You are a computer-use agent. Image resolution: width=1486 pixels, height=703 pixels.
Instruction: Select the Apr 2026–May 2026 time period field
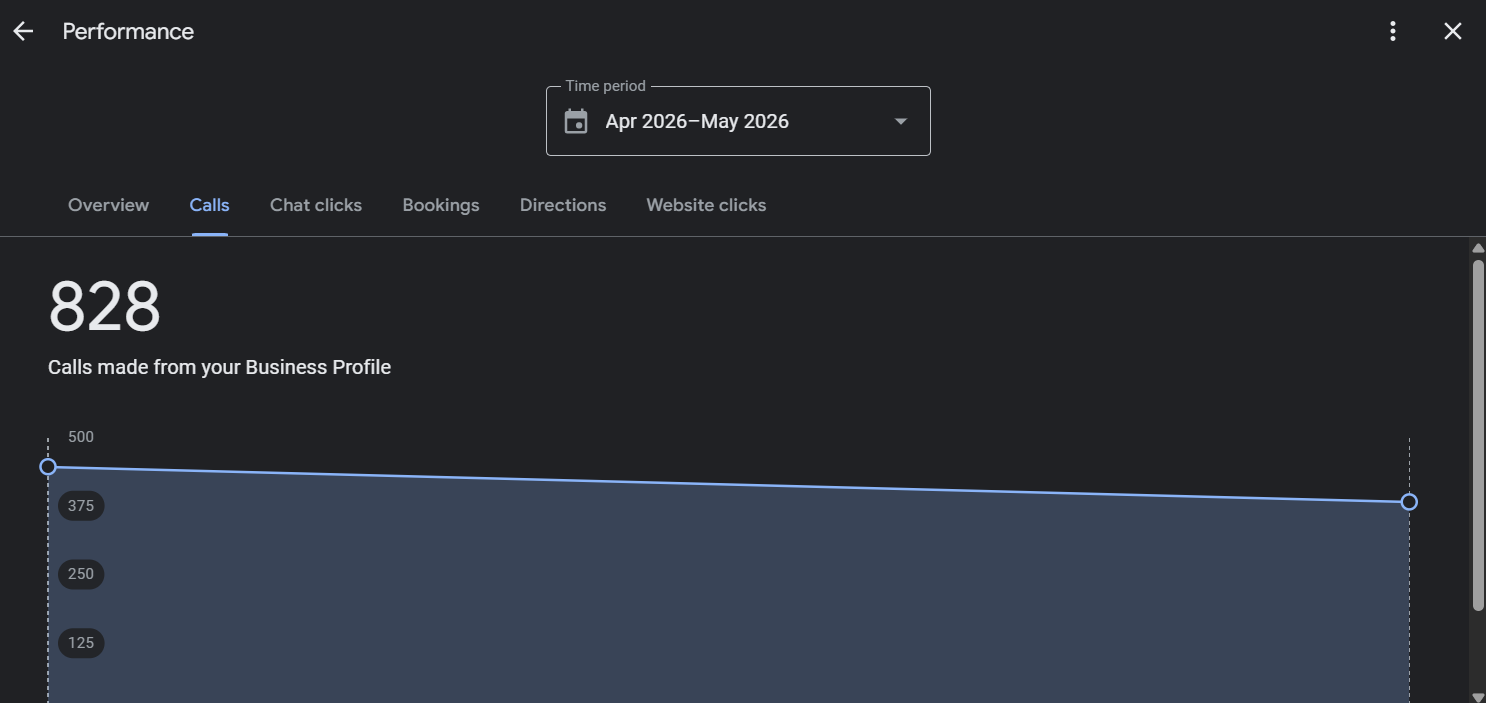[738, 121]
